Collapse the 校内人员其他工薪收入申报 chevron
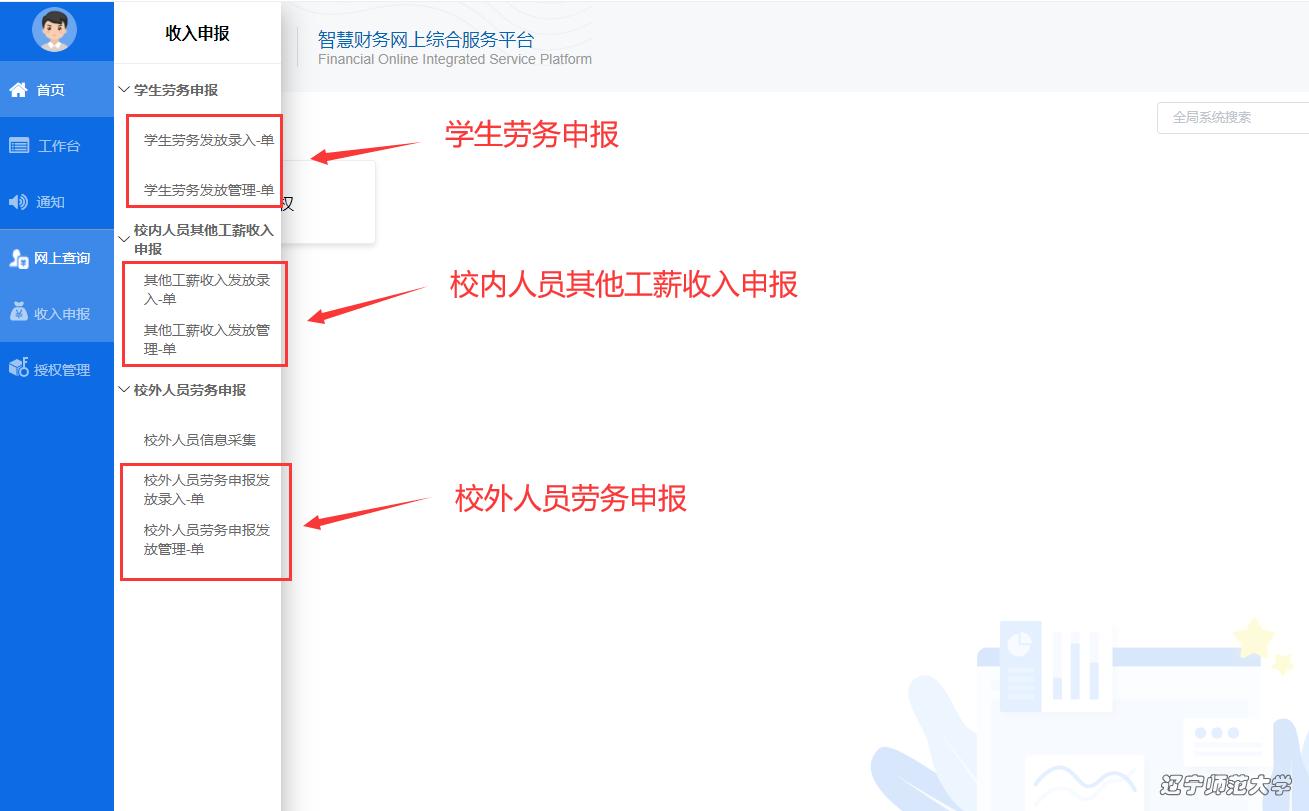The width and height of the screenshot is (1309, 811). click(x=124, y=239)
